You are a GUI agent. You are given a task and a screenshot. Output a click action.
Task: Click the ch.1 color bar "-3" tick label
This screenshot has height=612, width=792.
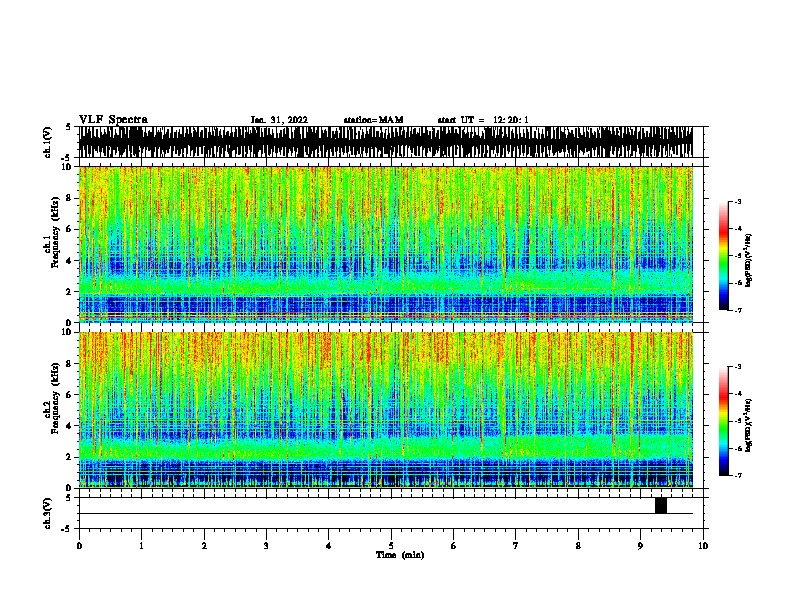[737, 201]
